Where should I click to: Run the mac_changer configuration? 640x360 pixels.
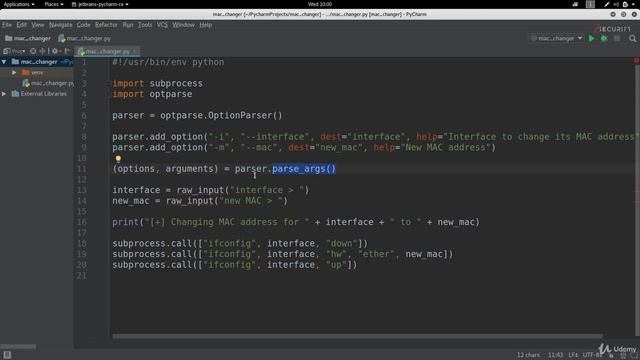coord(591,38)
